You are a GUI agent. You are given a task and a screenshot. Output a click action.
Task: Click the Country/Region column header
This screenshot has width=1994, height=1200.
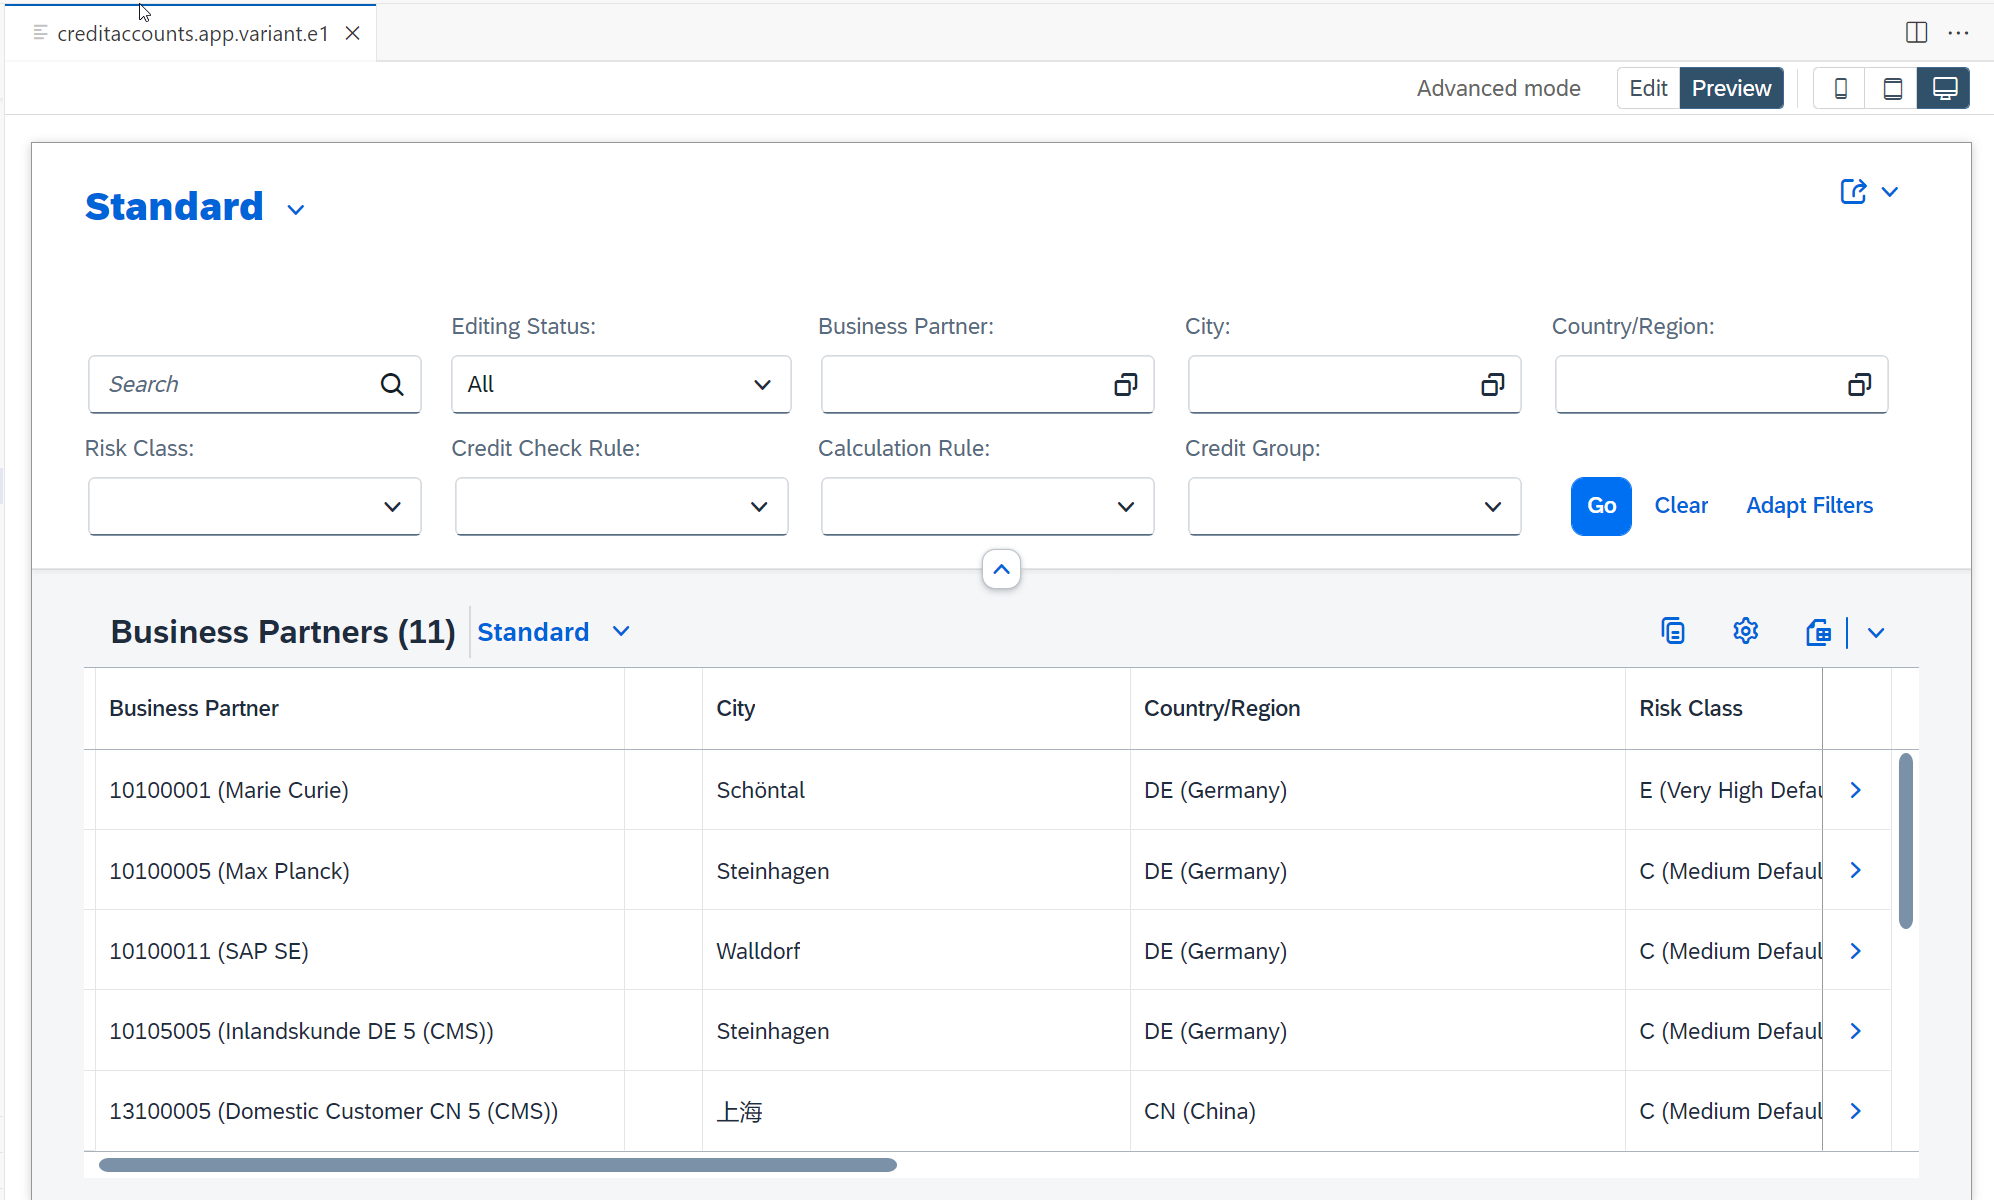(x=1377, y=708)
